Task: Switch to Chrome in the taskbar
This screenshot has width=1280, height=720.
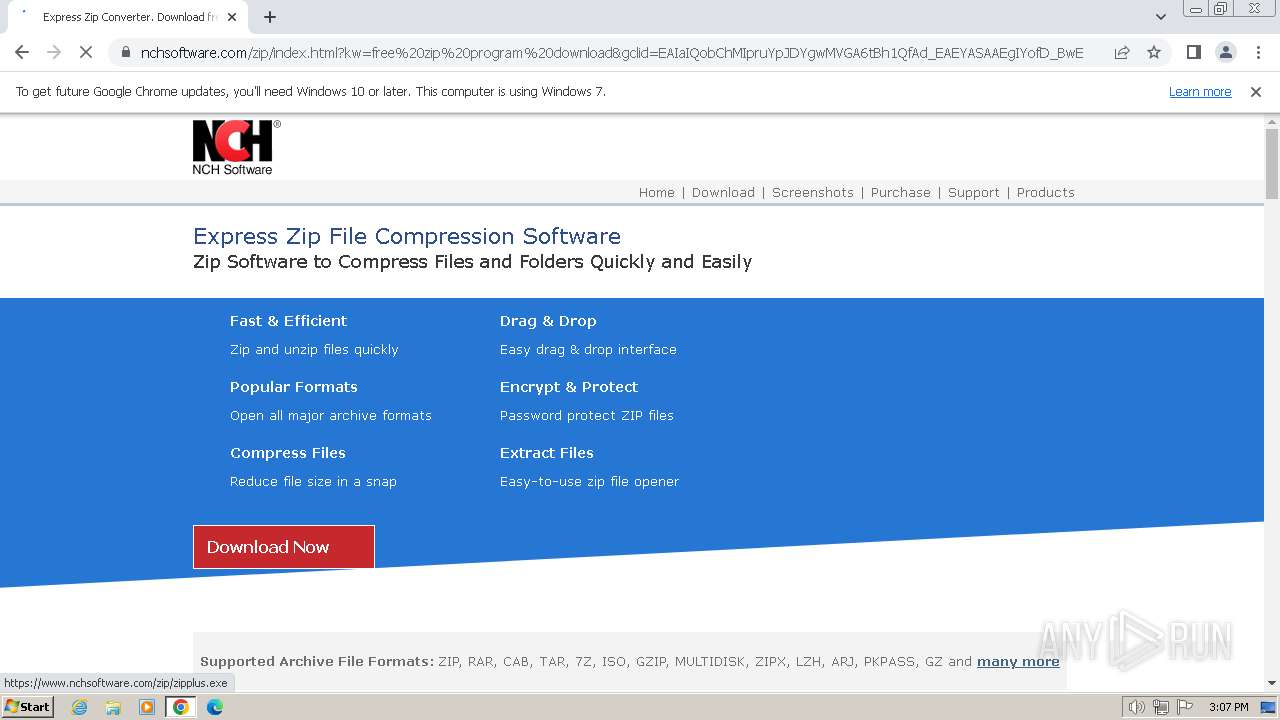Action: click(181, 707)
